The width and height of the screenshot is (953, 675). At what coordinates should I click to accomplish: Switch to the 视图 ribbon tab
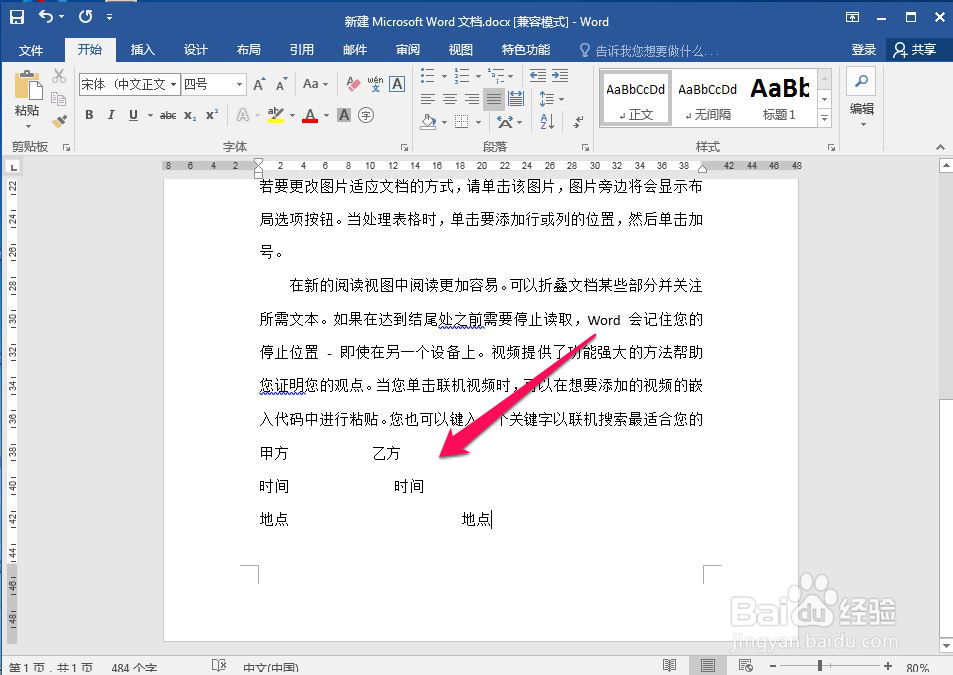(459, 48)
